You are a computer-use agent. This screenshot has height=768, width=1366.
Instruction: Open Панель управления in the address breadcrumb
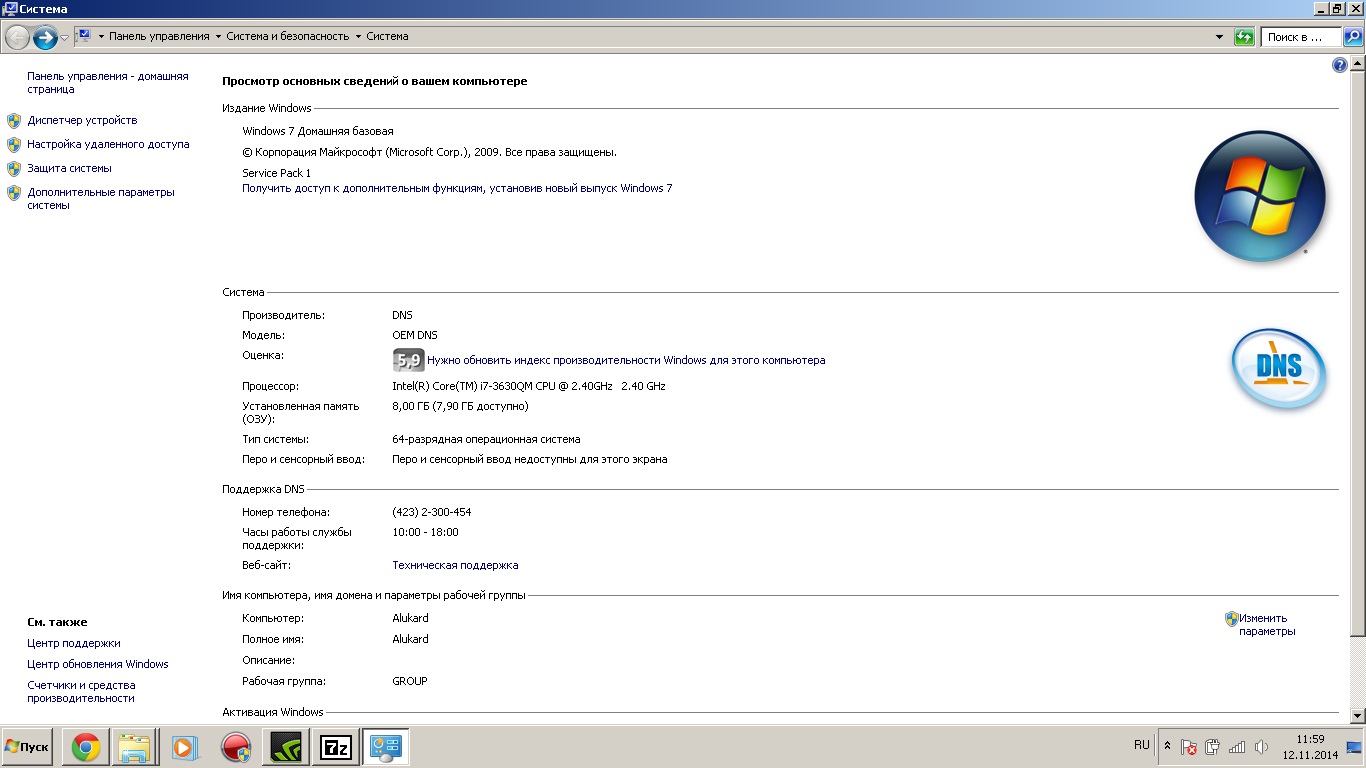[160, 36]
